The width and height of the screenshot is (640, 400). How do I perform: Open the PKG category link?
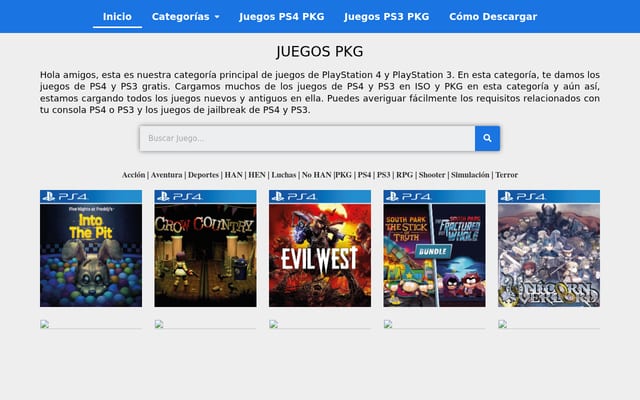343,175
